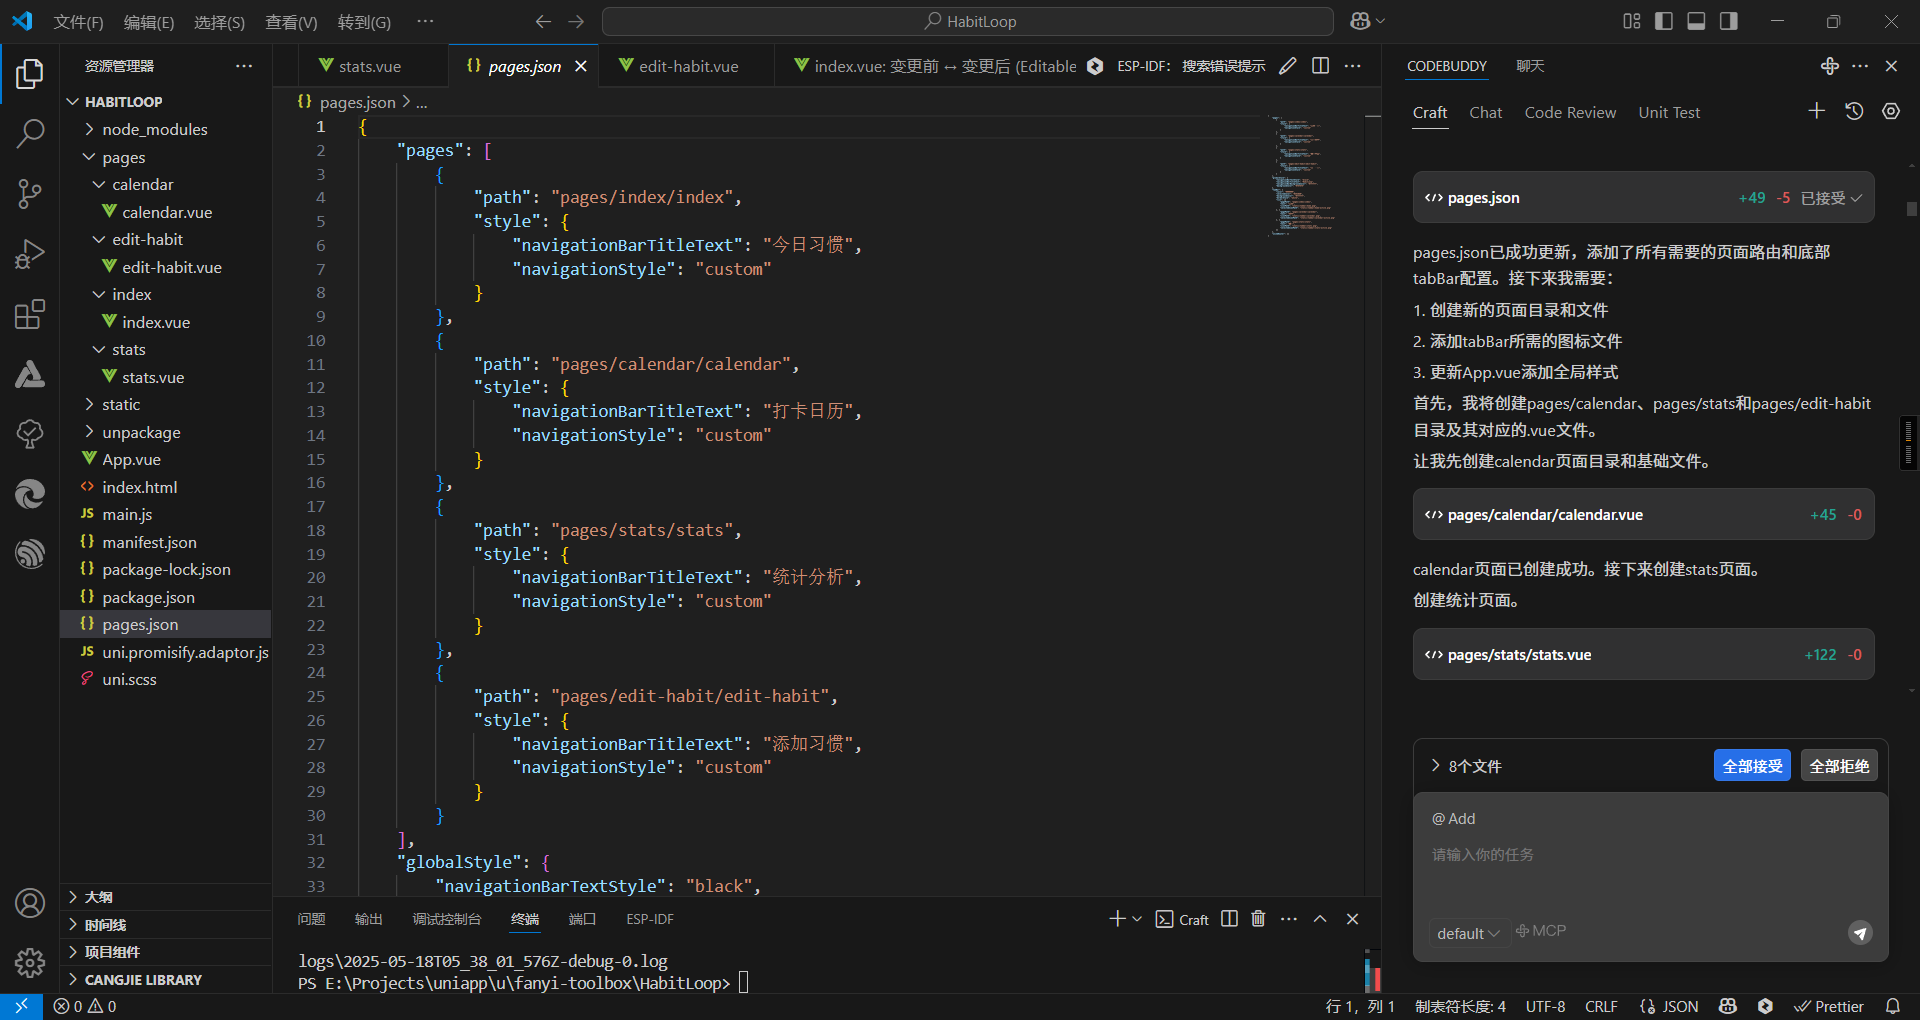Click the HabitLoop command center search box
This screenshot has width=1920, height=1020.
point(967,21)
